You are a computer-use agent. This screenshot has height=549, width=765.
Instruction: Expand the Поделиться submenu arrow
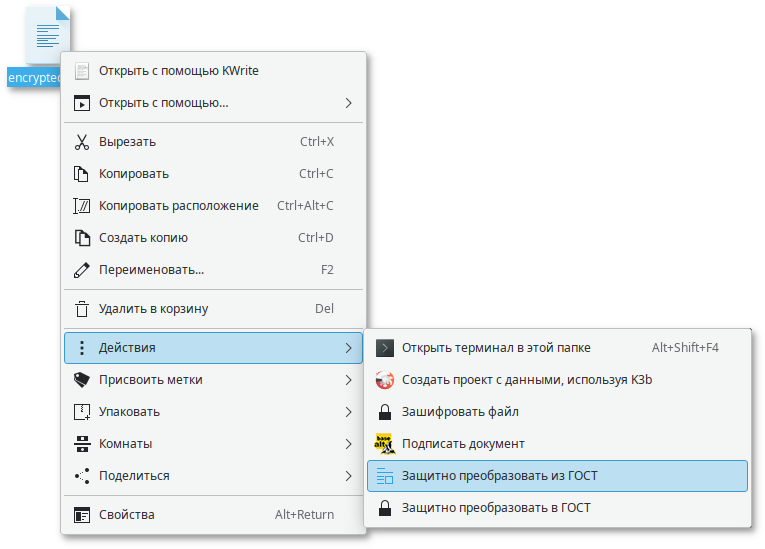coord(348,476)
